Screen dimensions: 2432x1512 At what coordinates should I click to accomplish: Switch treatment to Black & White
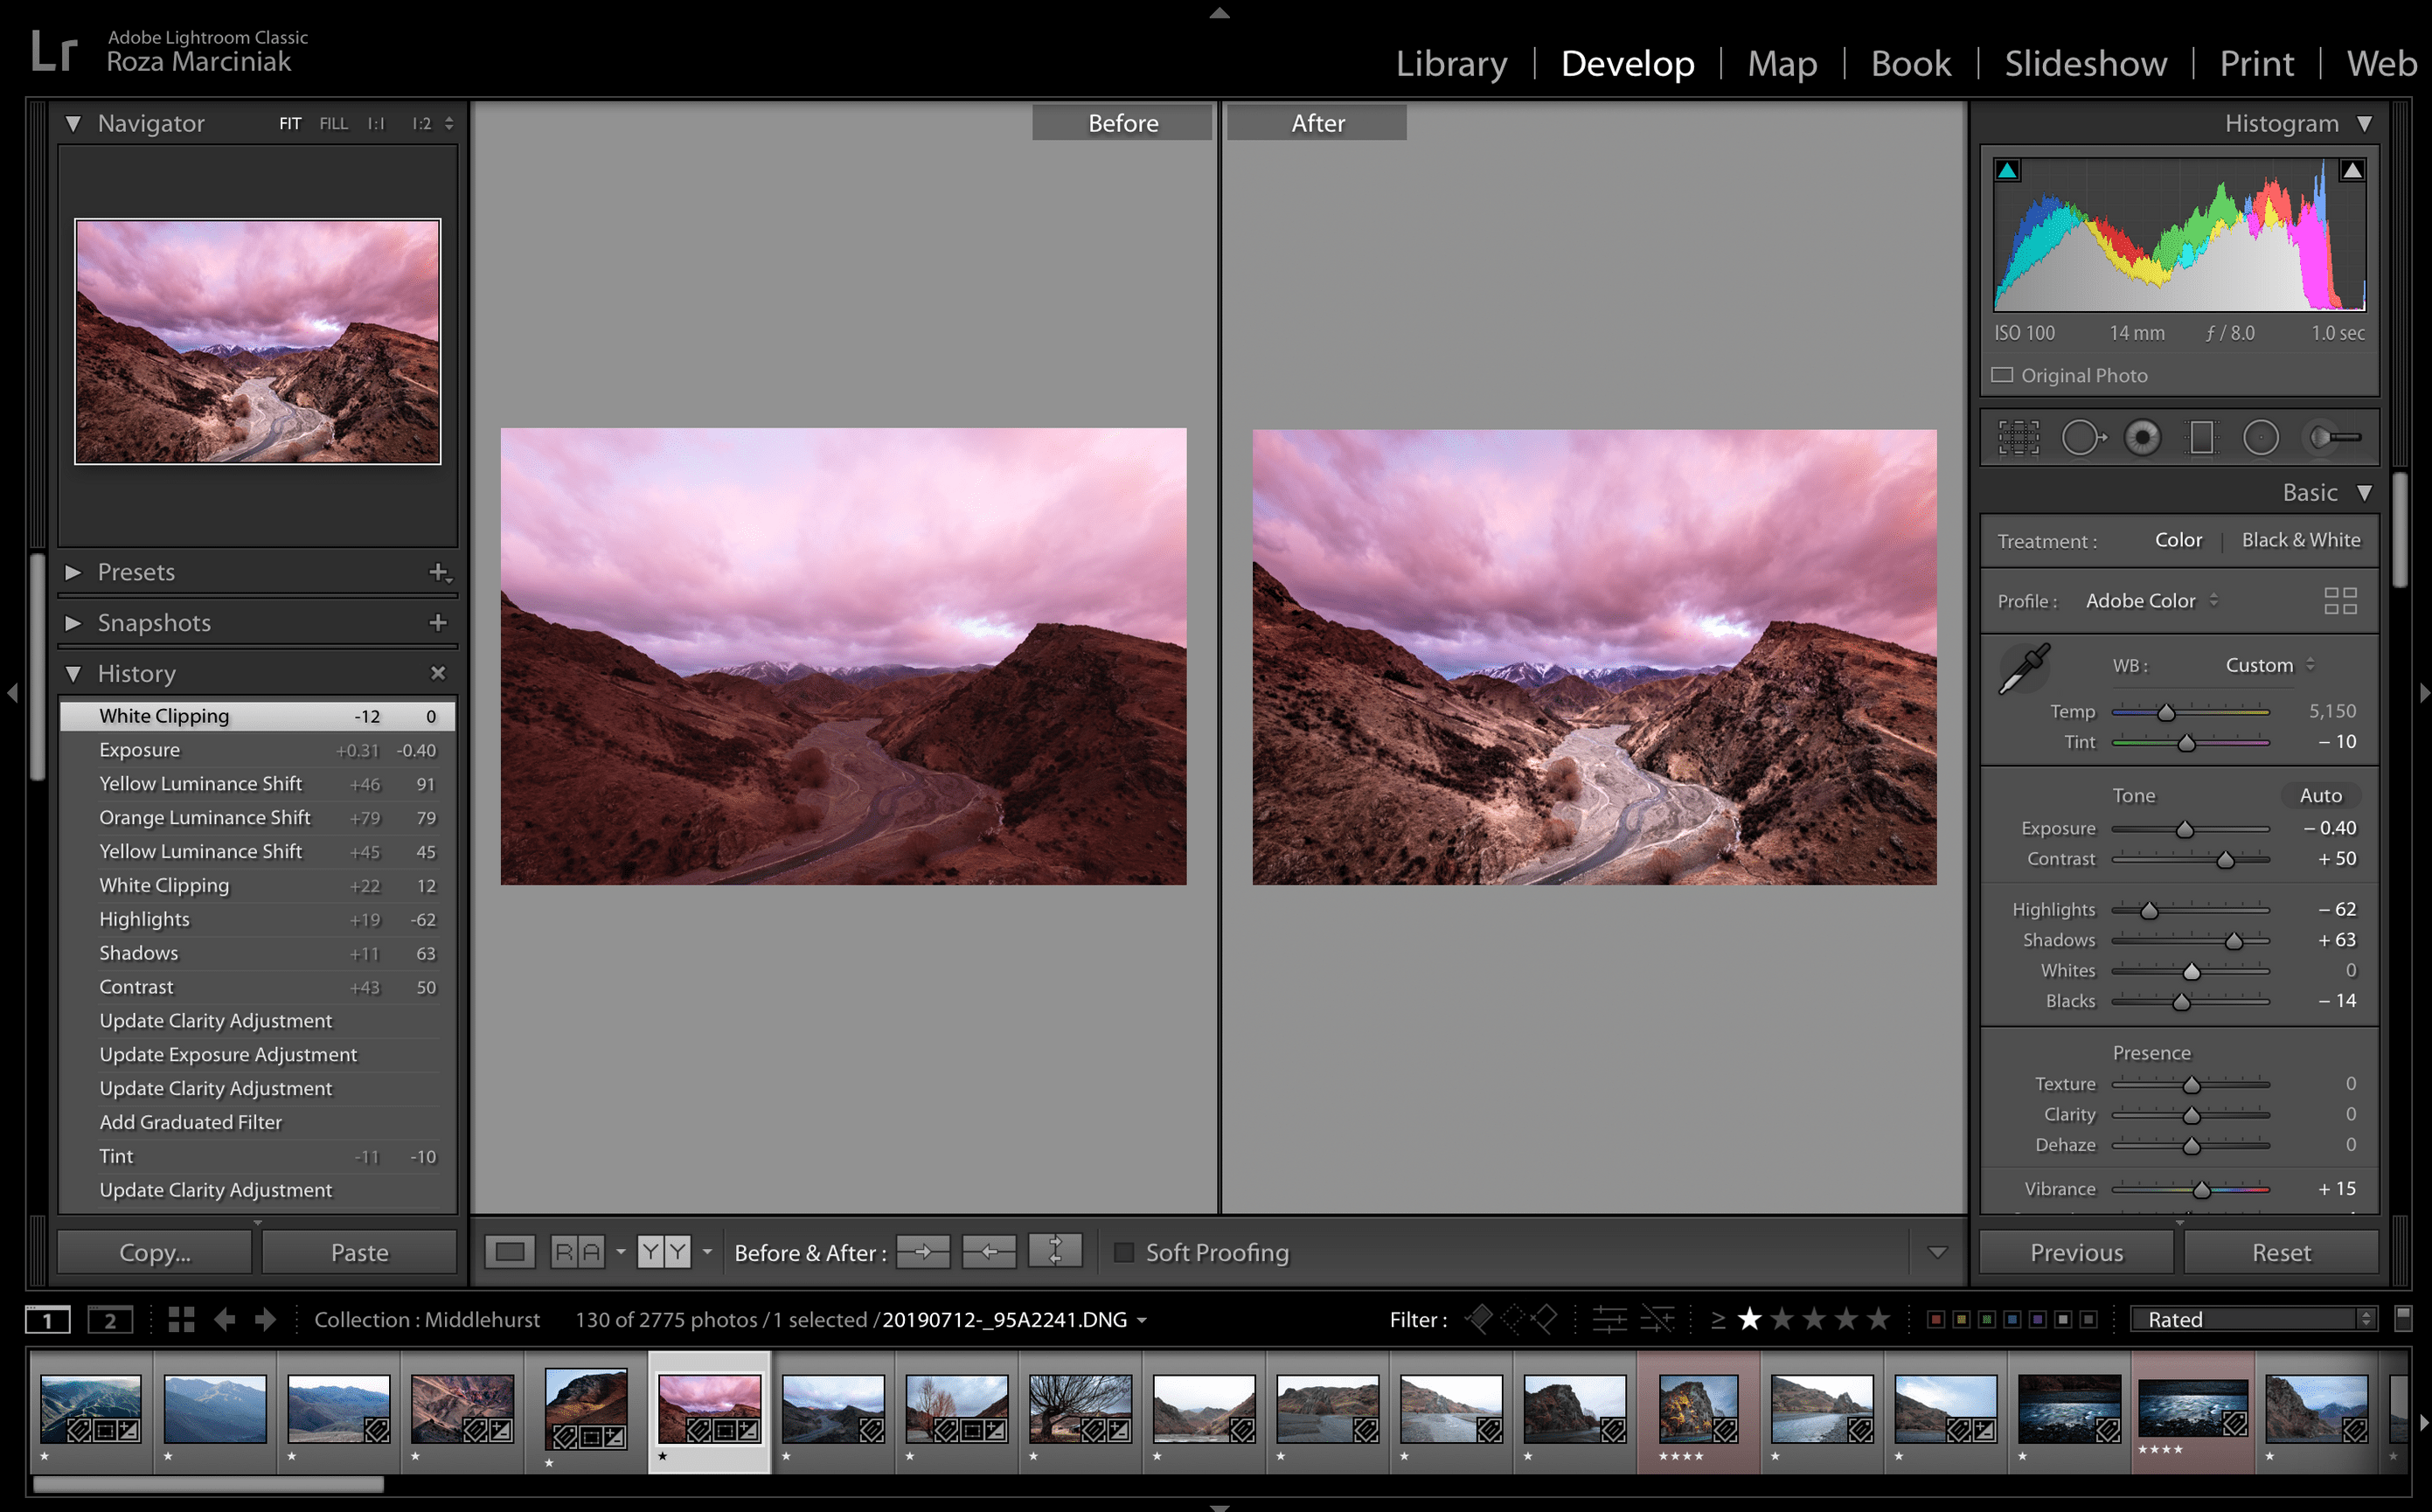(2301, 540)
